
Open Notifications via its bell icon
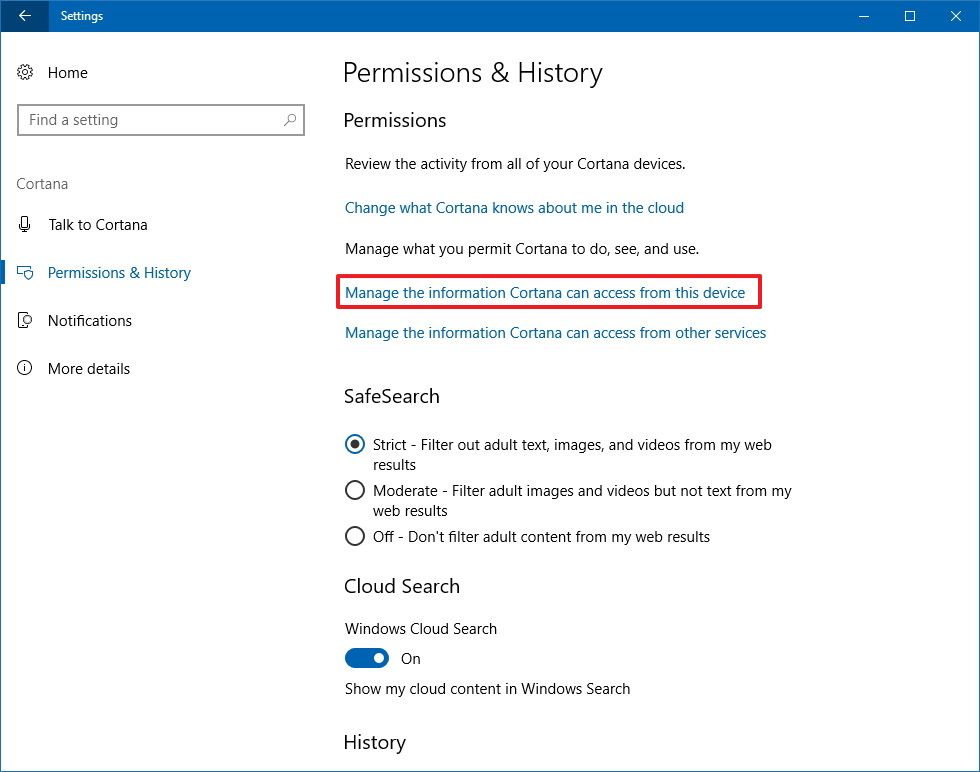point(25,320)
